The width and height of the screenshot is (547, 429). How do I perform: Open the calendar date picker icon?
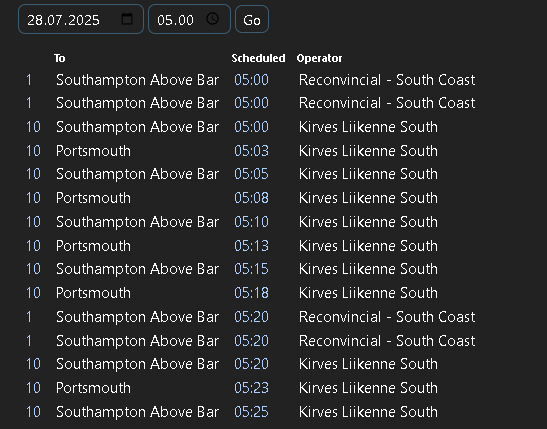coord(127,19)
